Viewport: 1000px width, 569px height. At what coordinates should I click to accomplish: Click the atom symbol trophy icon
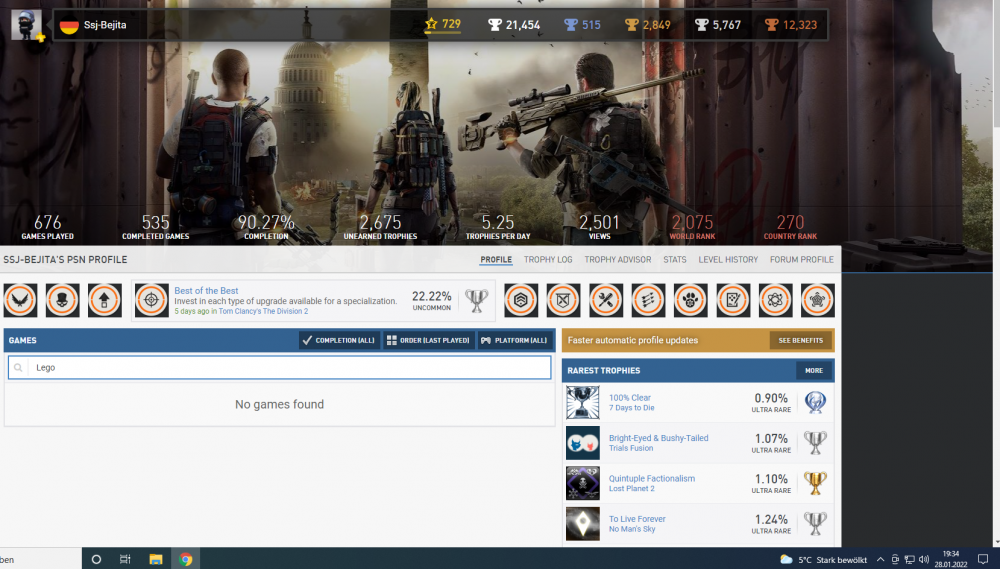click(x=775, y=300)
